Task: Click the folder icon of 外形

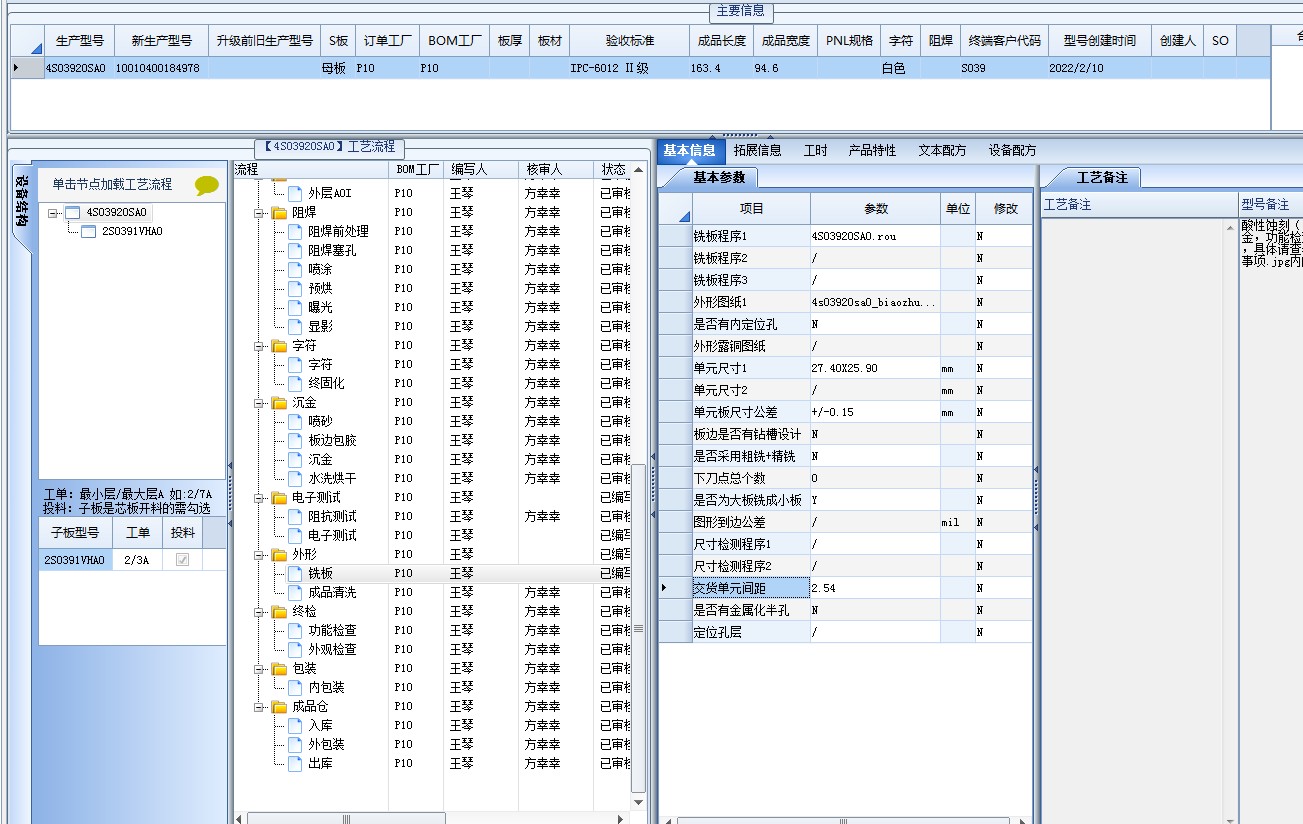Action: pyautogui.click(x=279, y=554)
